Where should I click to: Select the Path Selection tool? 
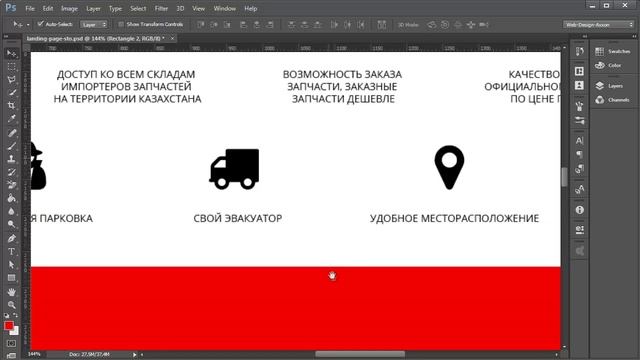coord(11,264)
